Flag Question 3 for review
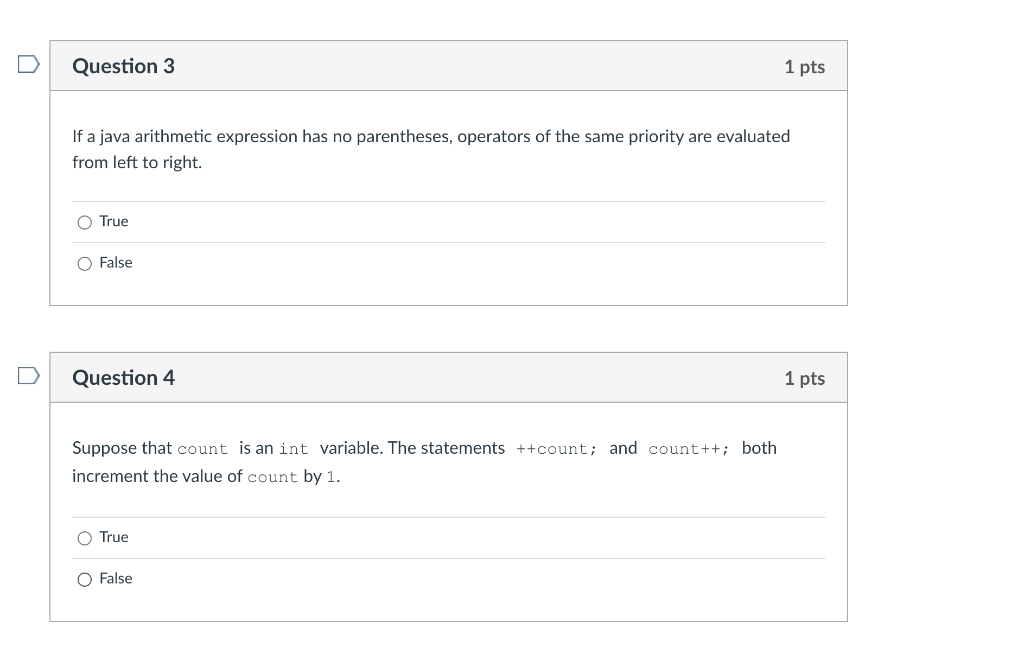Image resolution: width=1024 pixels, height=654 pixels. click(29, 64)
